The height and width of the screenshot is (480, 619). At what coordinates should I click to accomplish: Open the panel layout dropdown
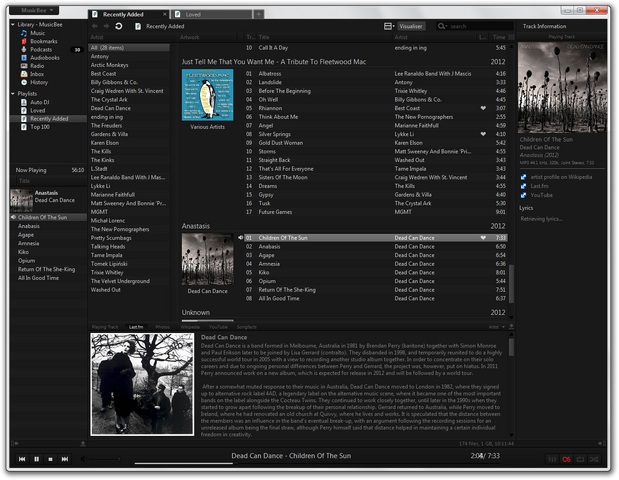coord(389,26)
